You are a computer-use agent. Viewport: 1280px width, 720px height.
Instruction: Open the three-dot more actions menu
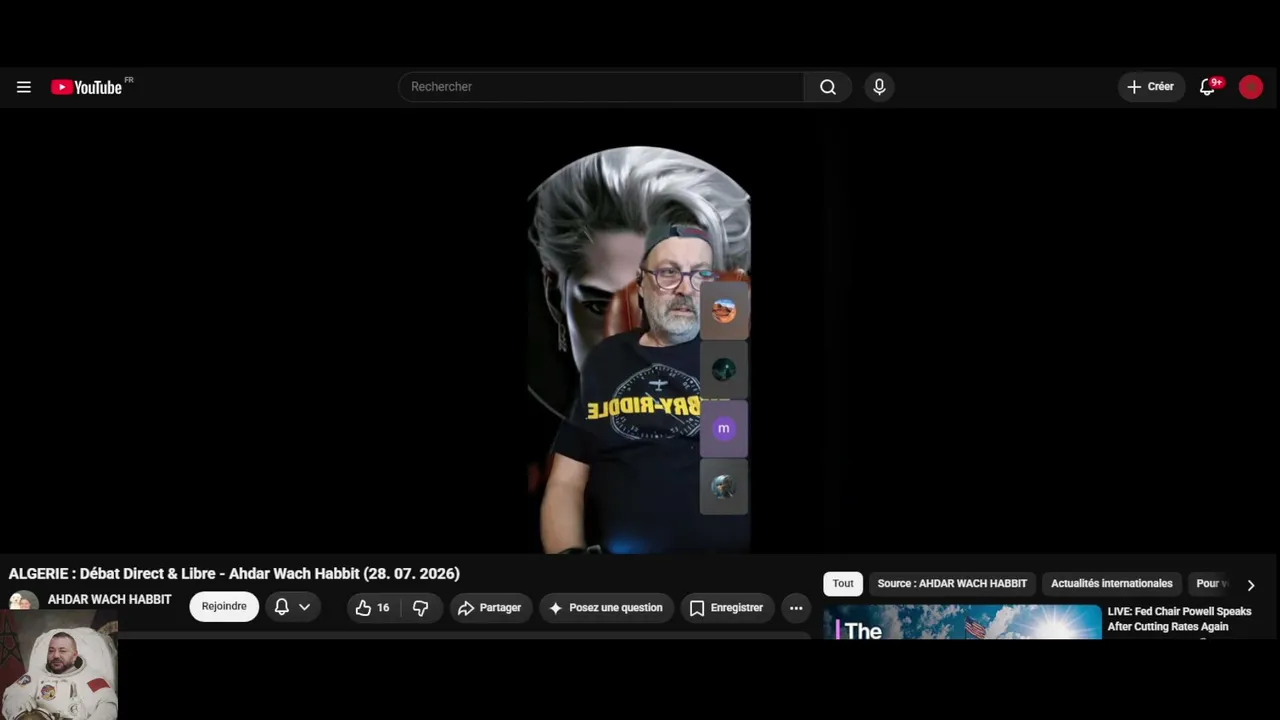click(796, 608)
